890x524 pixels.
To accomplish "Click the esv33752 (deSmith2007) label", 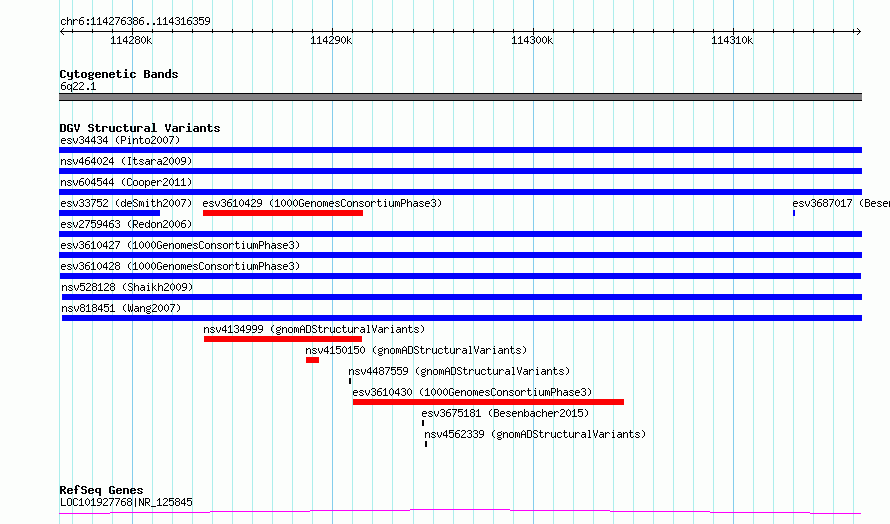I will (126, 203).
